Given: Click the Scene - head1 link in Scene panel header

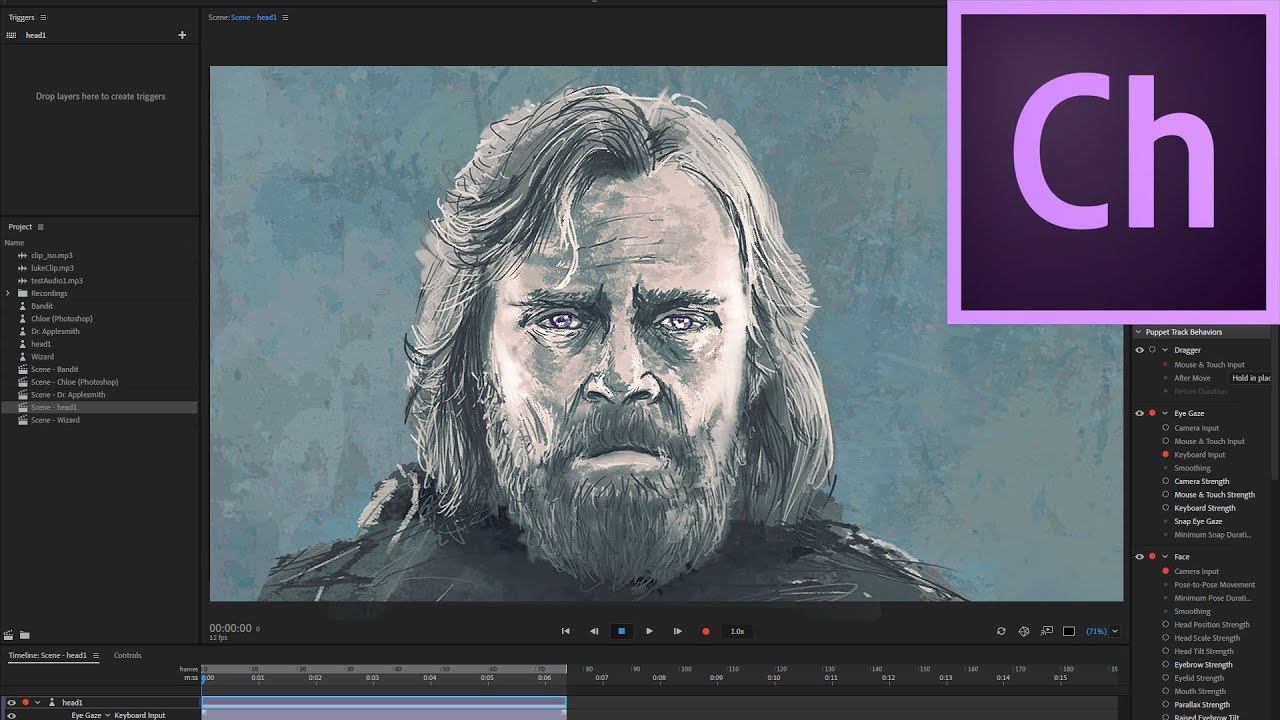Looking at the screenshot, I should point(254,17).
